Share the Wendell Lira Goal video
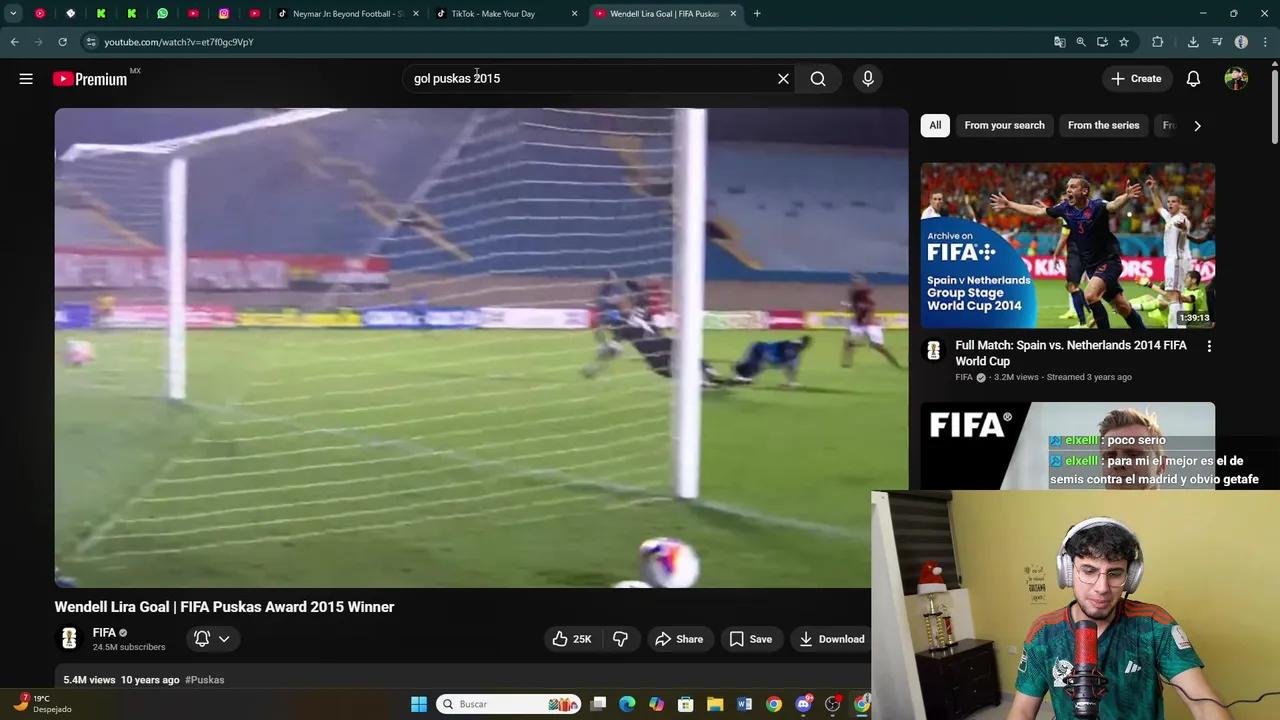Screen dimensions: 1280x720 coord(679,639)
